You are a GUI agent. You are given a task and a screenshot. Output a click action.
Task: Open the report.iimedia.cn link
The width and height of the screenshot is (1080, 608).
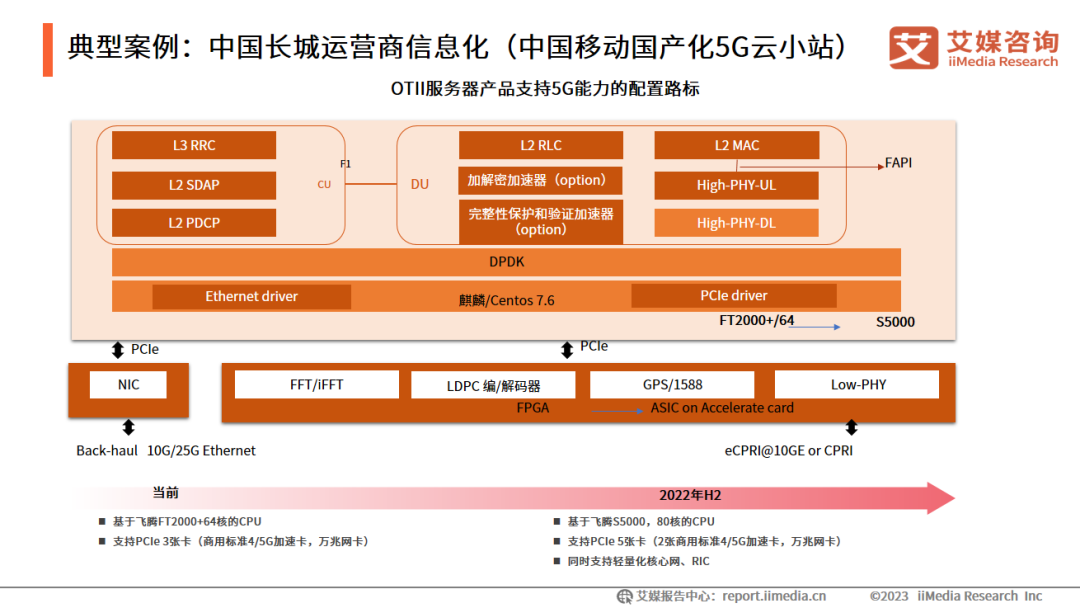pos(773,596)
